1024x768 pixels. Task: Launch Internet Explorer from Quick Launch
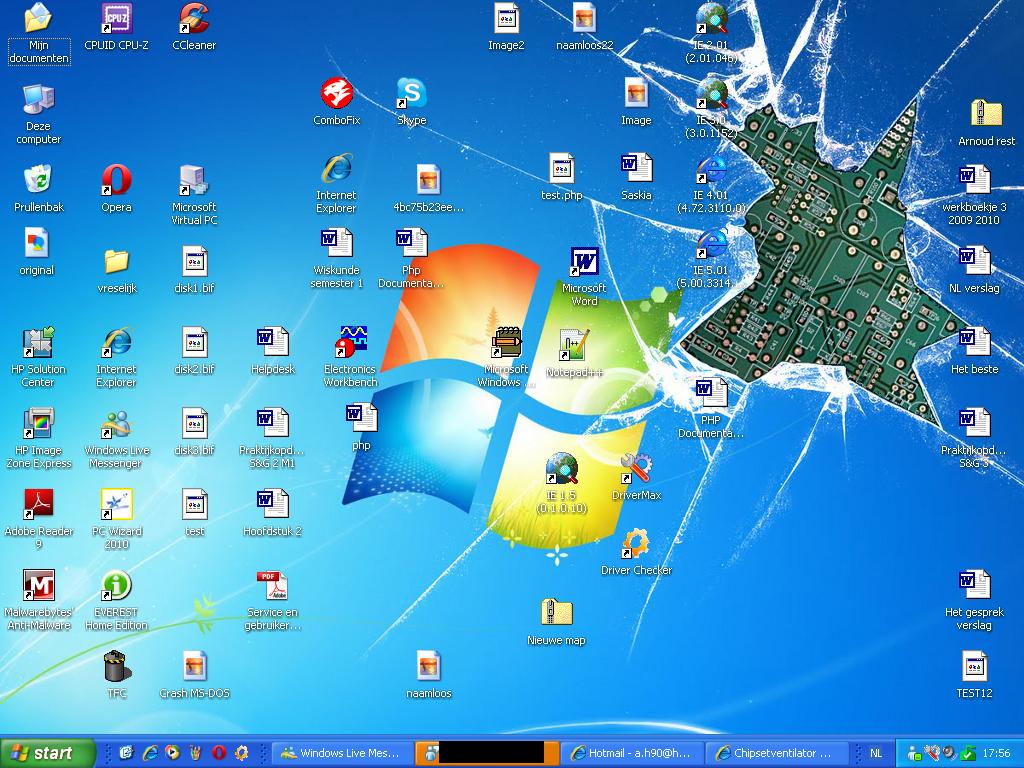click(150, 753)
